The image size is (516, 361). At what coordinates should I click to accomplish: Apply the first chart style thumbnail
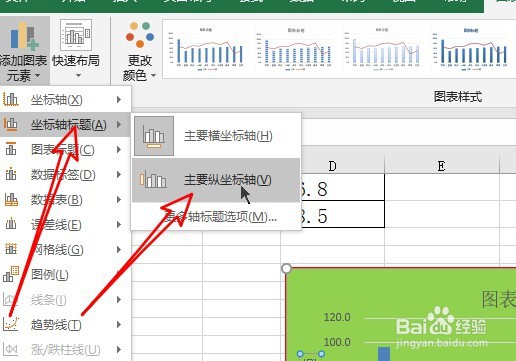tap(207, 49)
